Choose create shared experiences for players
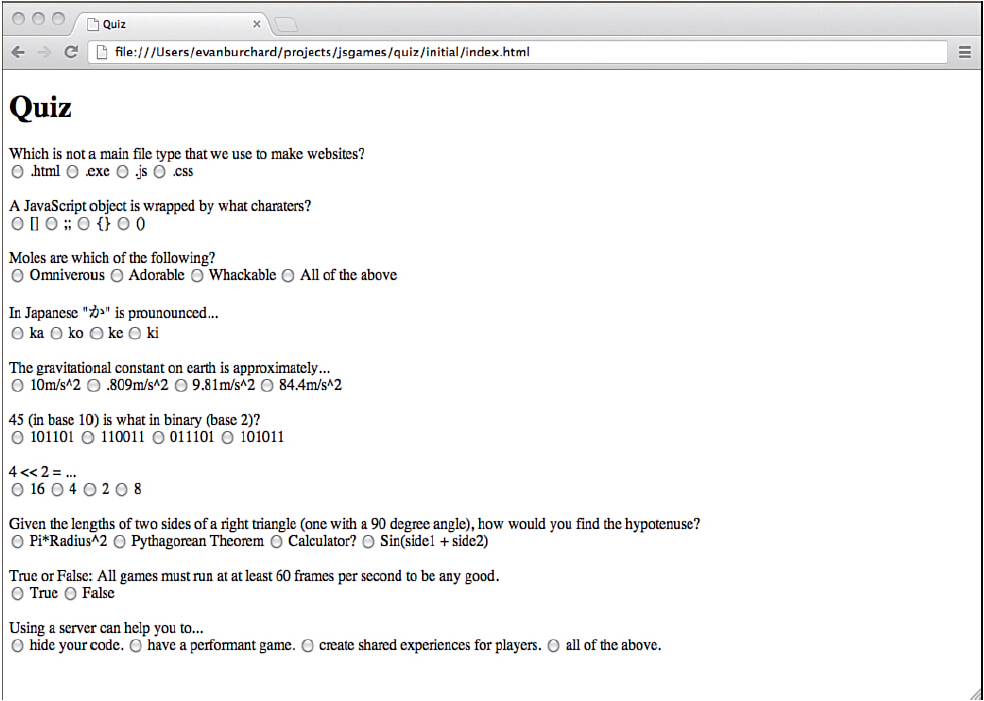 coord(308,646)
